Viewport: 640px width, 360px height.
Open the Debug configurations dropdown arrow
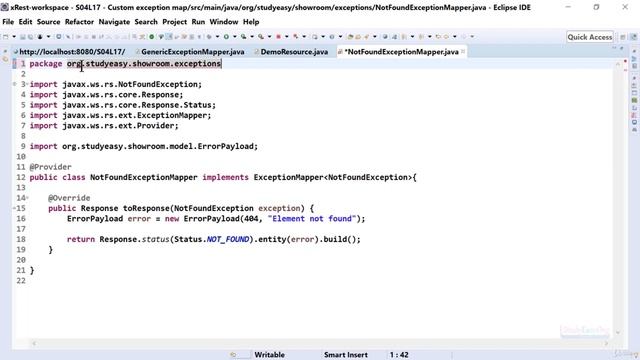(x=217, y=37)
